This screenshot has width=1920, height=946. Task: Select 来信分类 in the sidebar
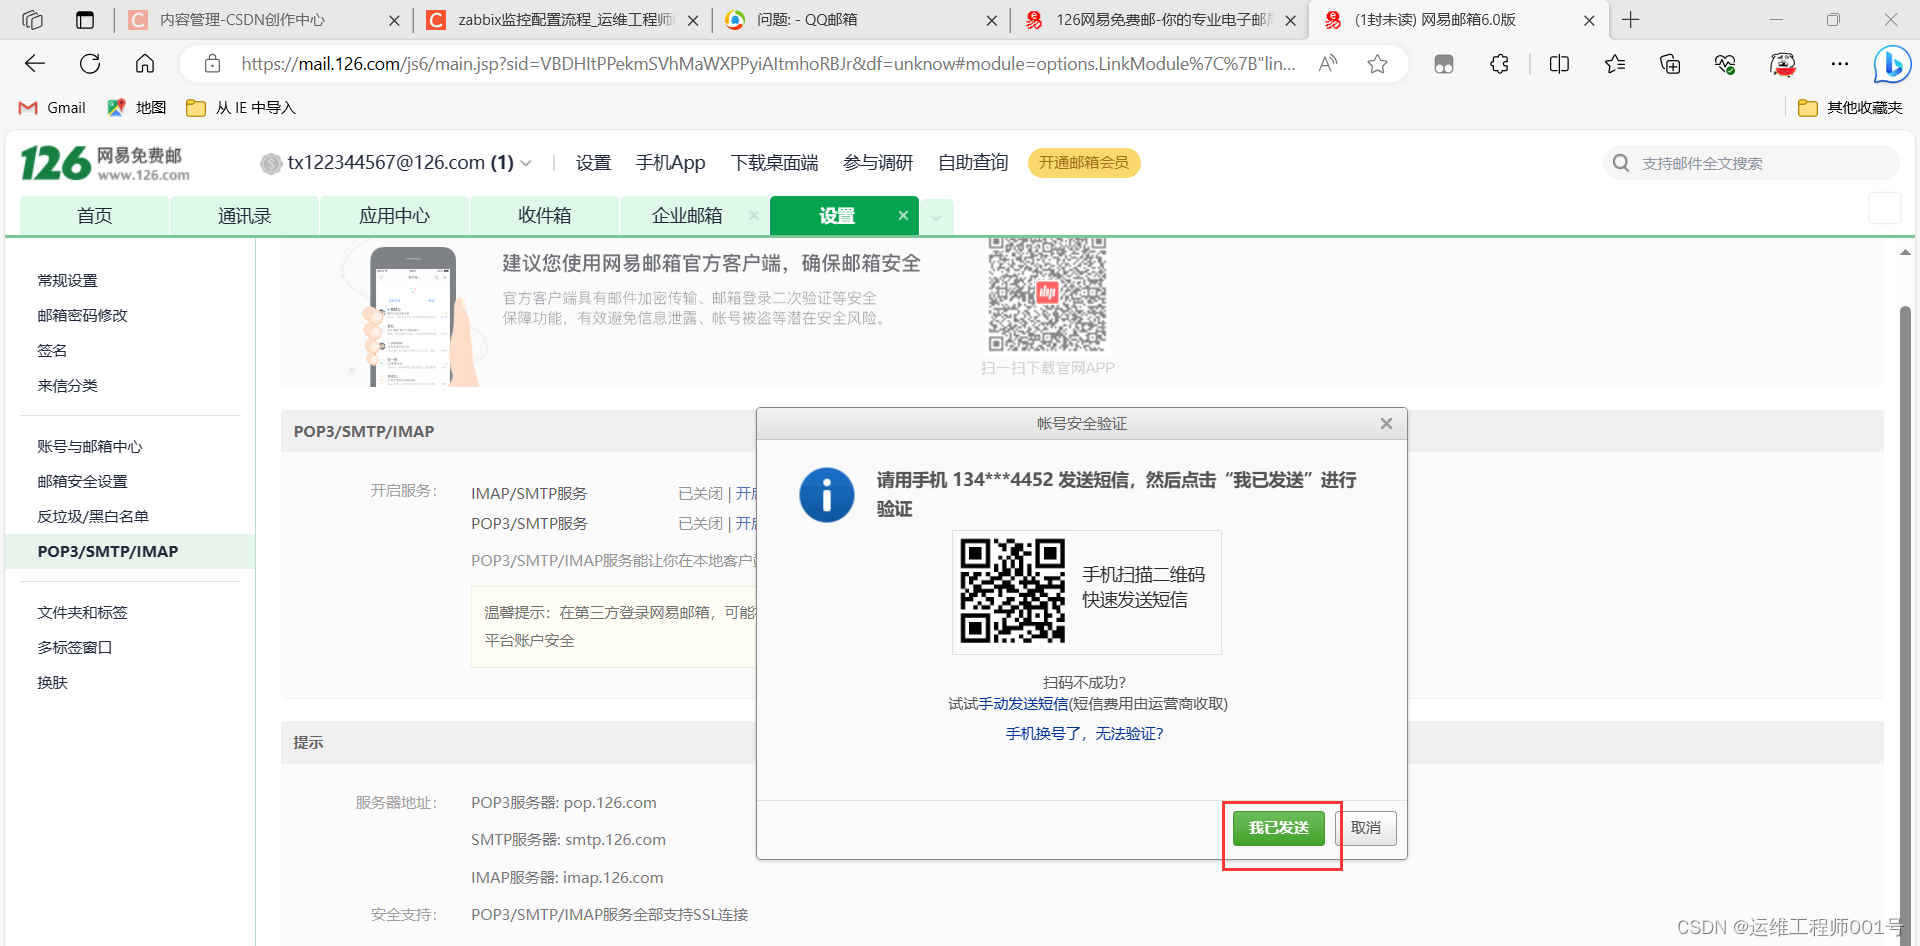[x=67, y=386]
